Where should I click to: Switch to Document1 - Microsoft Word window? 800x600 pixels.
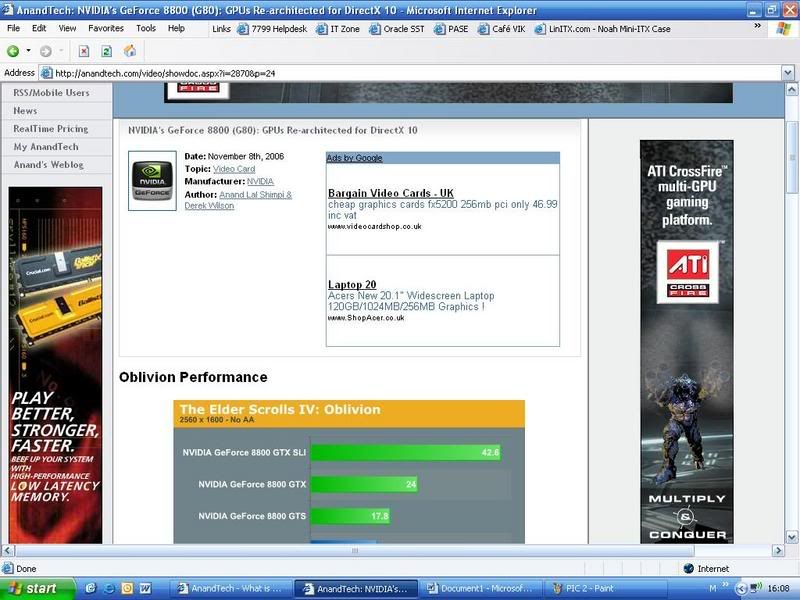tap(480, 589)
